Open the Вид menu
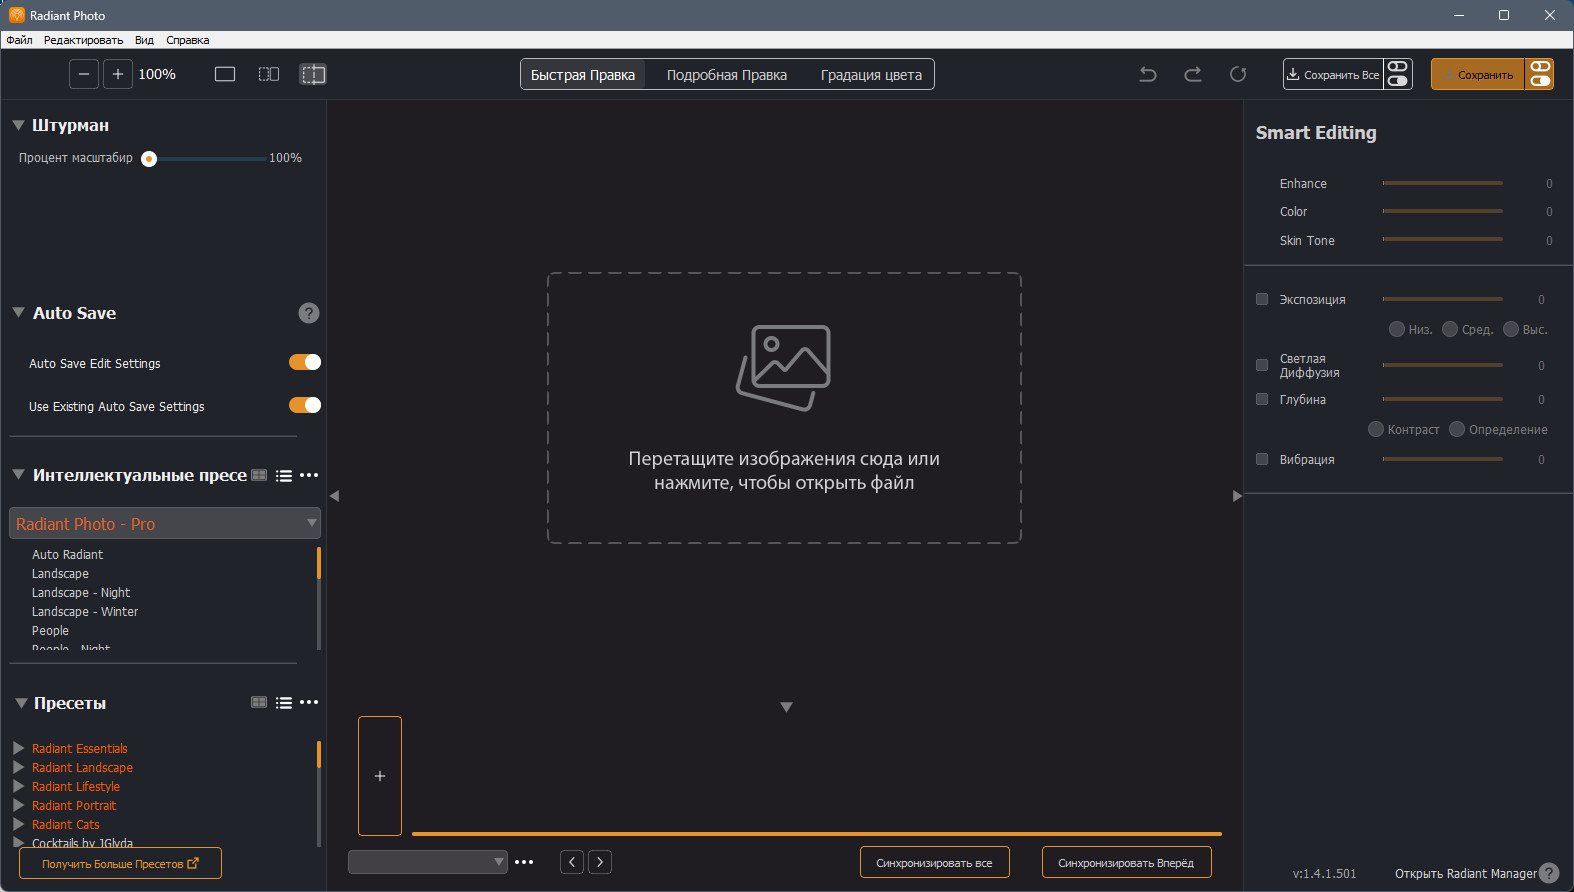The width and height of the screenshot is (1574, 892). (x=144, y=40)
